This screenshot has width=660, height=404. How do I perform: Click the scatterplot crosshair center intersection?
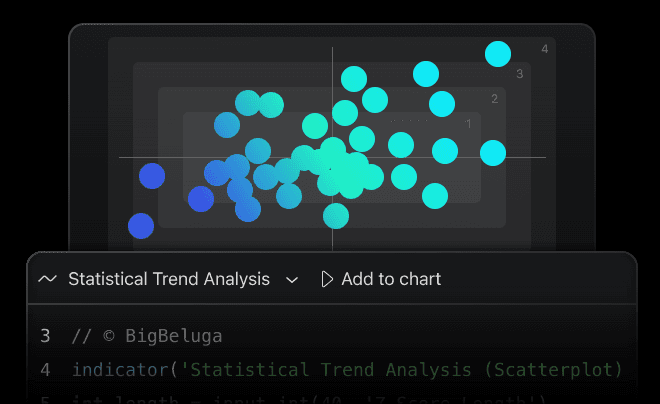332,157
